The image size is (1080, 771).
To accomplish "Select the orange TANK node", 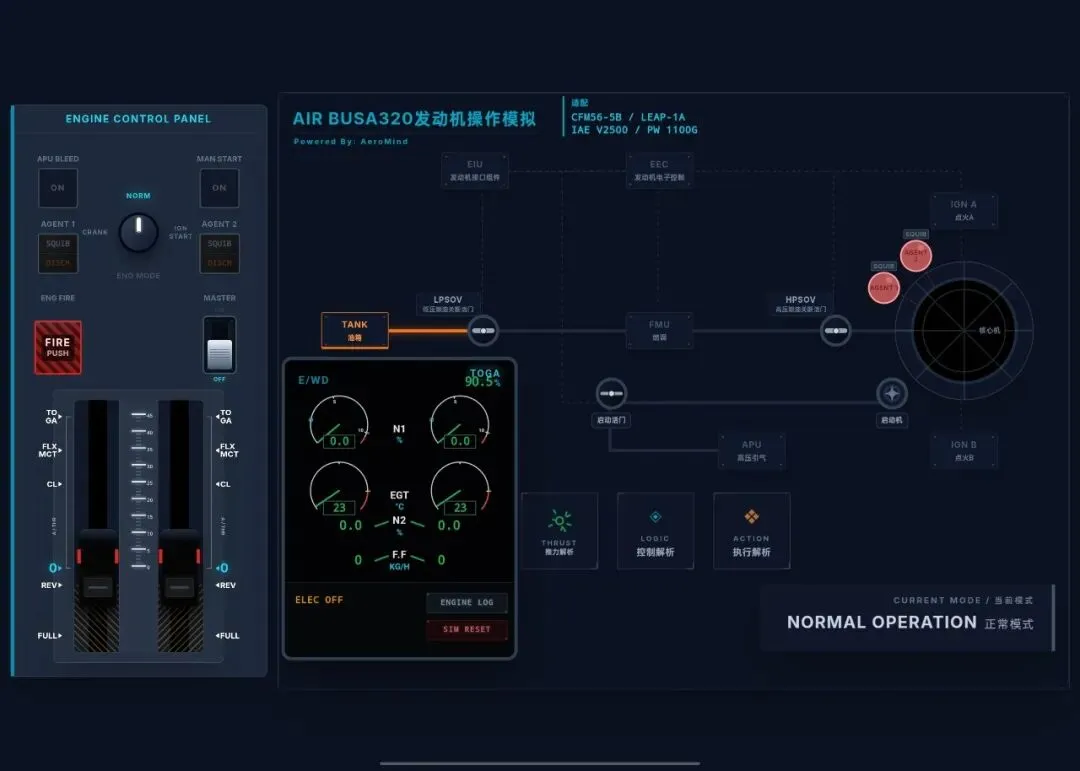I will [355, 331].
